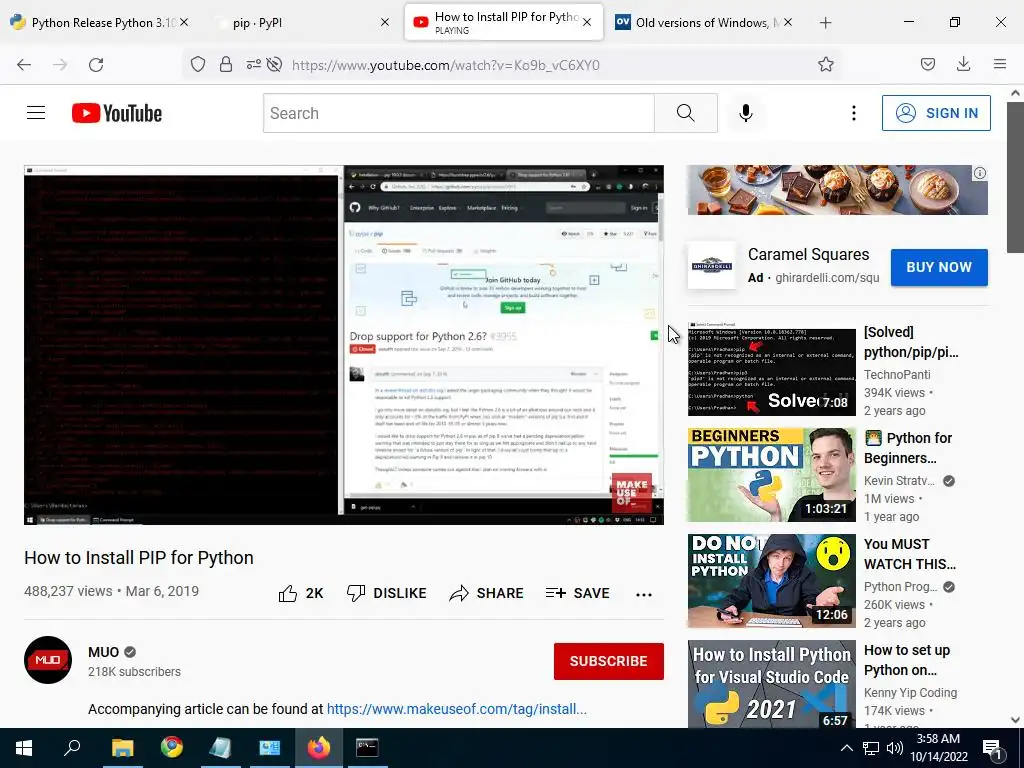Open more actions under the video

coord(644,594)
